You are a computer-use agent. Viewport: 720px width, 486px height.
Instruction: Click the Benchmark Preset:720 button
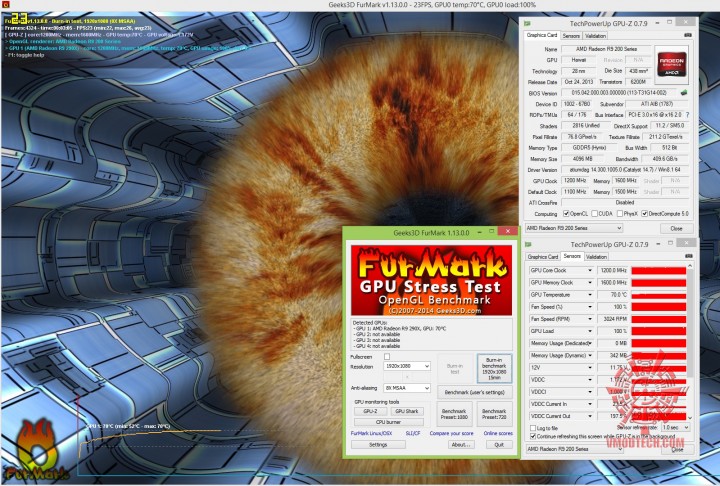[x=494, y=414]
